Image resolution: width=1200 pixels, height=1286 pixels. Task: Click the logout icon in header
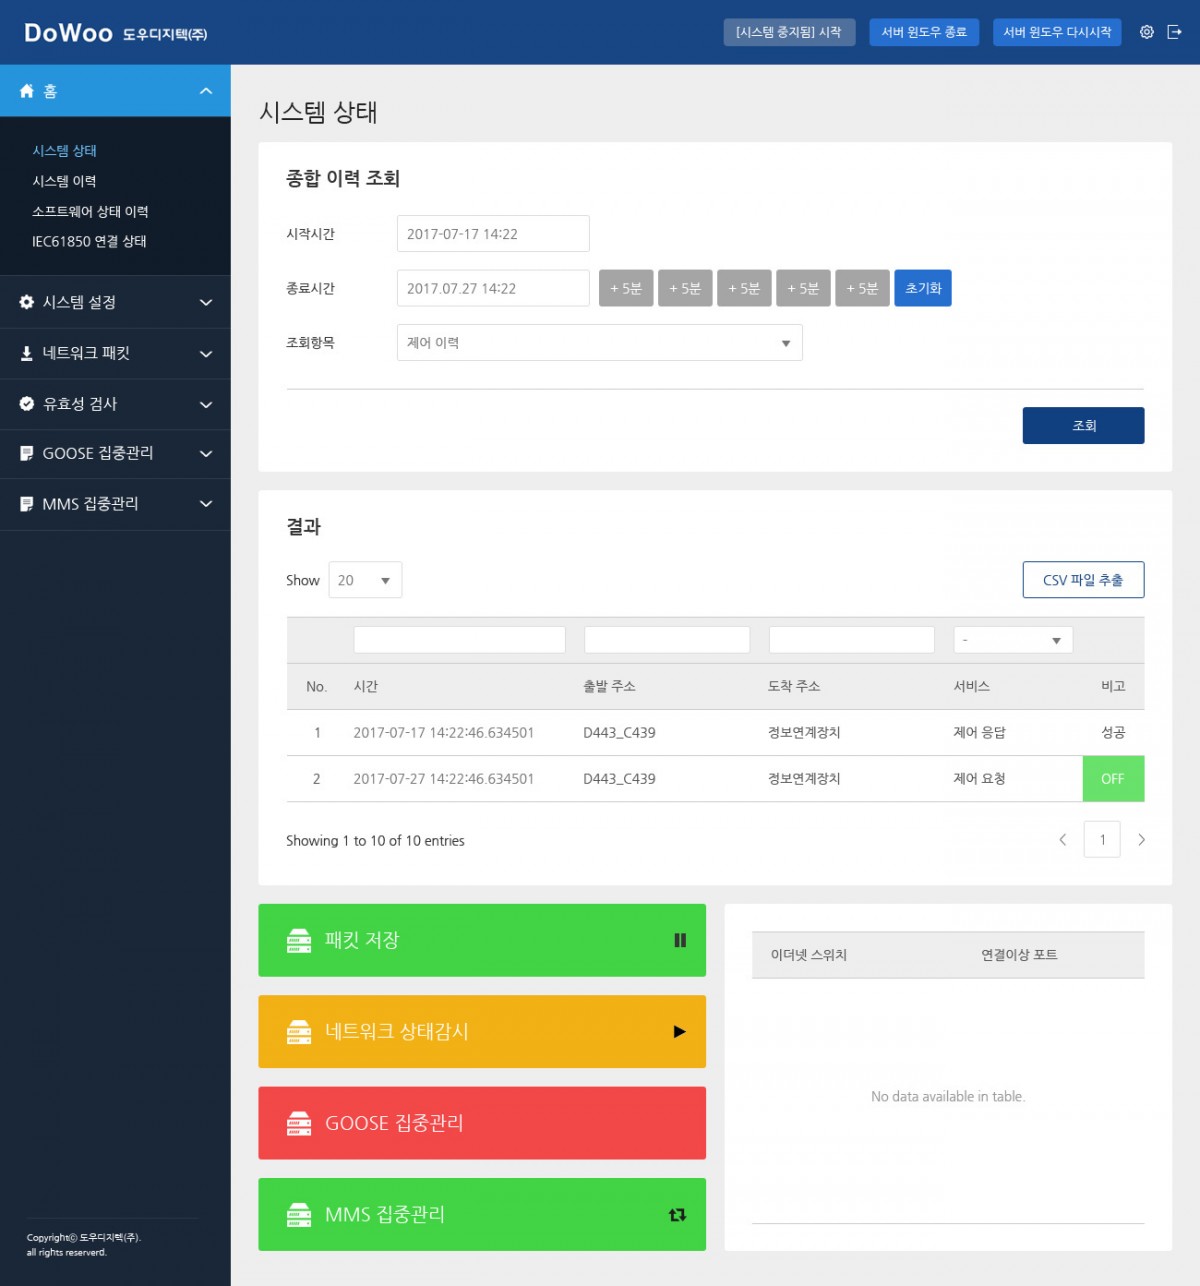click(x=1175, y=32)
